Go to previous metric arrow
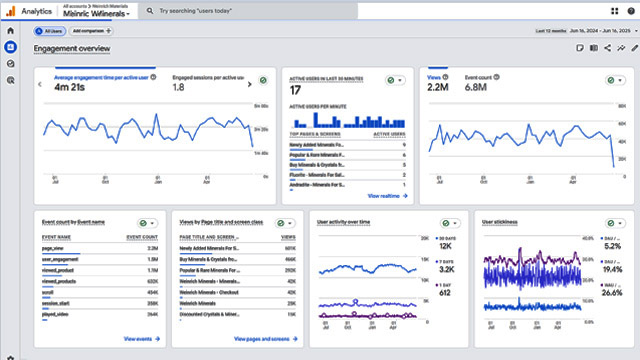The width and height of the screenshot is (640, 360). click(40, 84)
